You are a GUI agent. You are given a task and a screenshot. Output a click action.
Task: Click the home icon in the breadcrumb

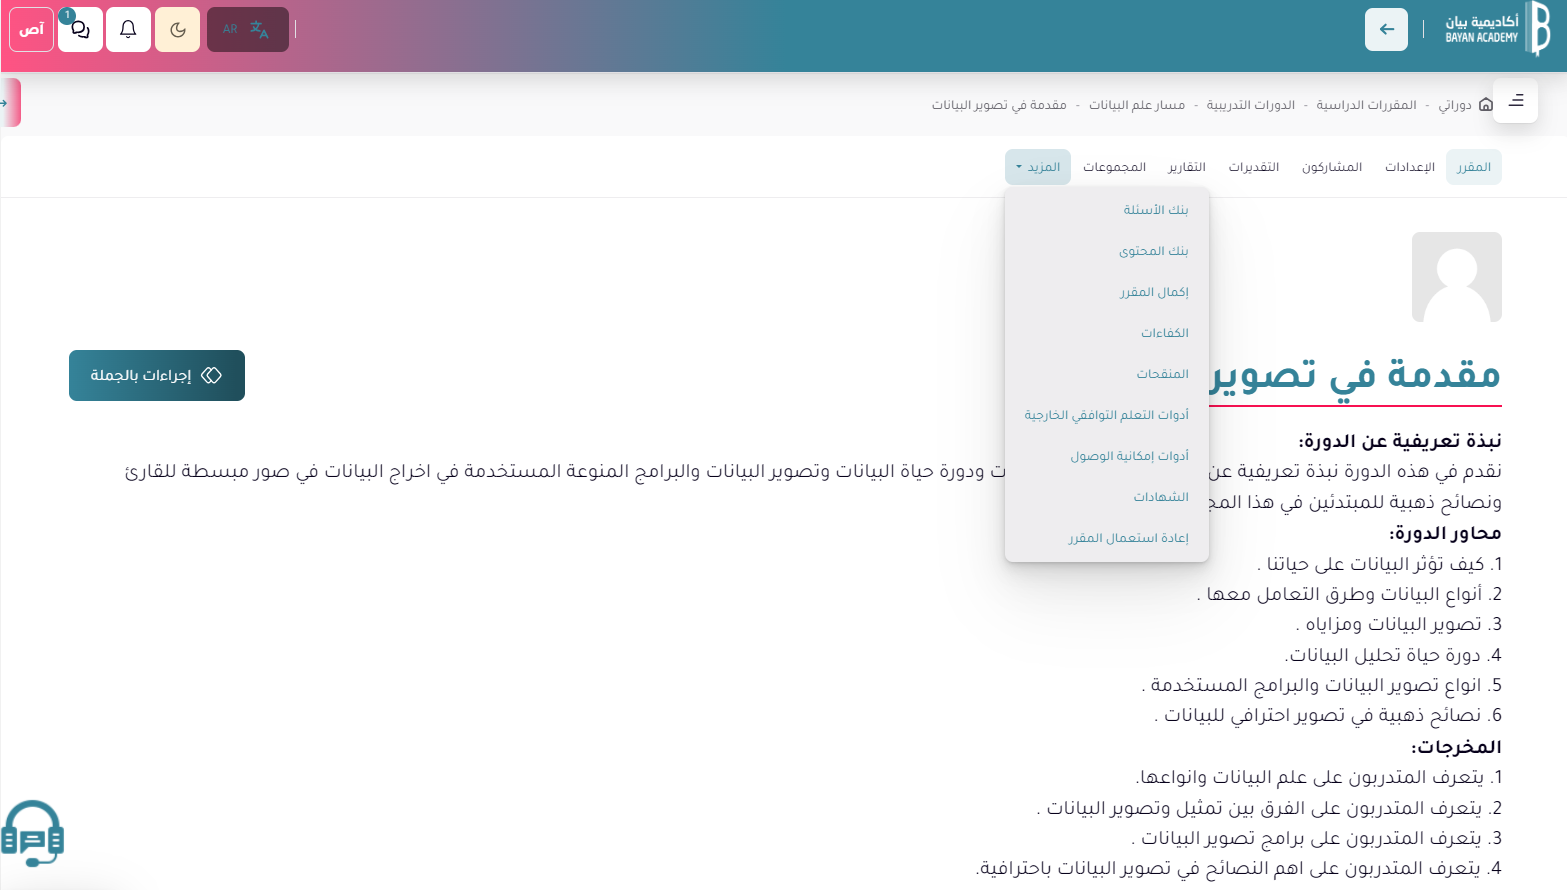tap(1487, 104)
